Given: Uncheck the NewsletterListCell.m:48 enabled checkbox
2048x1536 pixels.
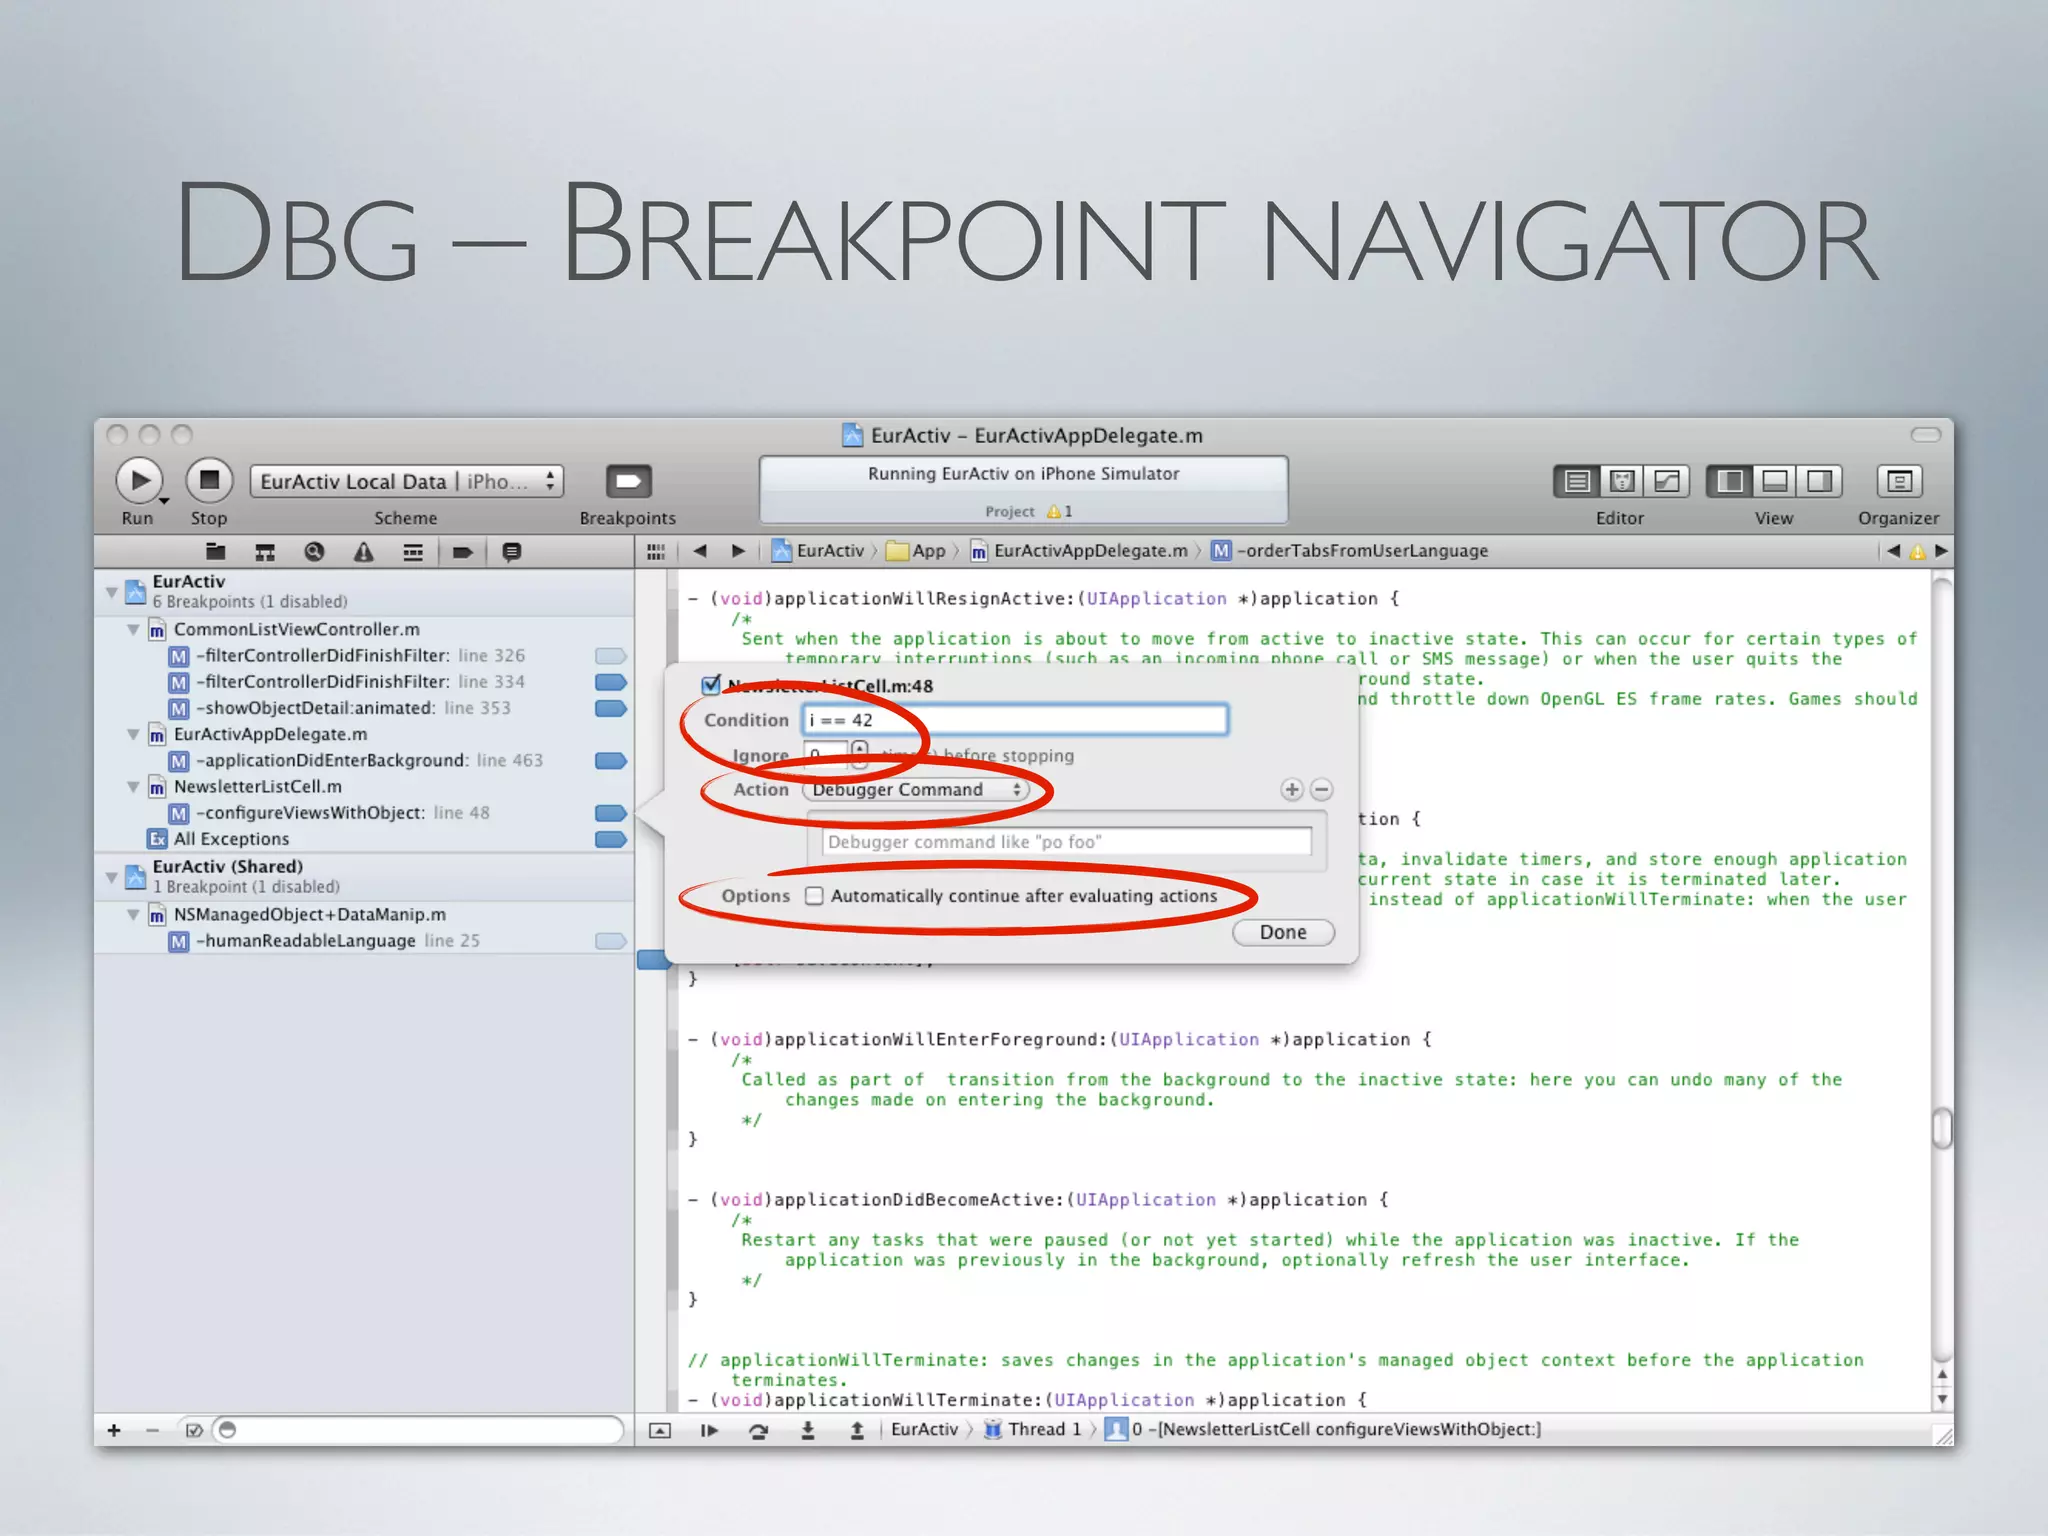Looking at the screenshot, I should (711, 685).
